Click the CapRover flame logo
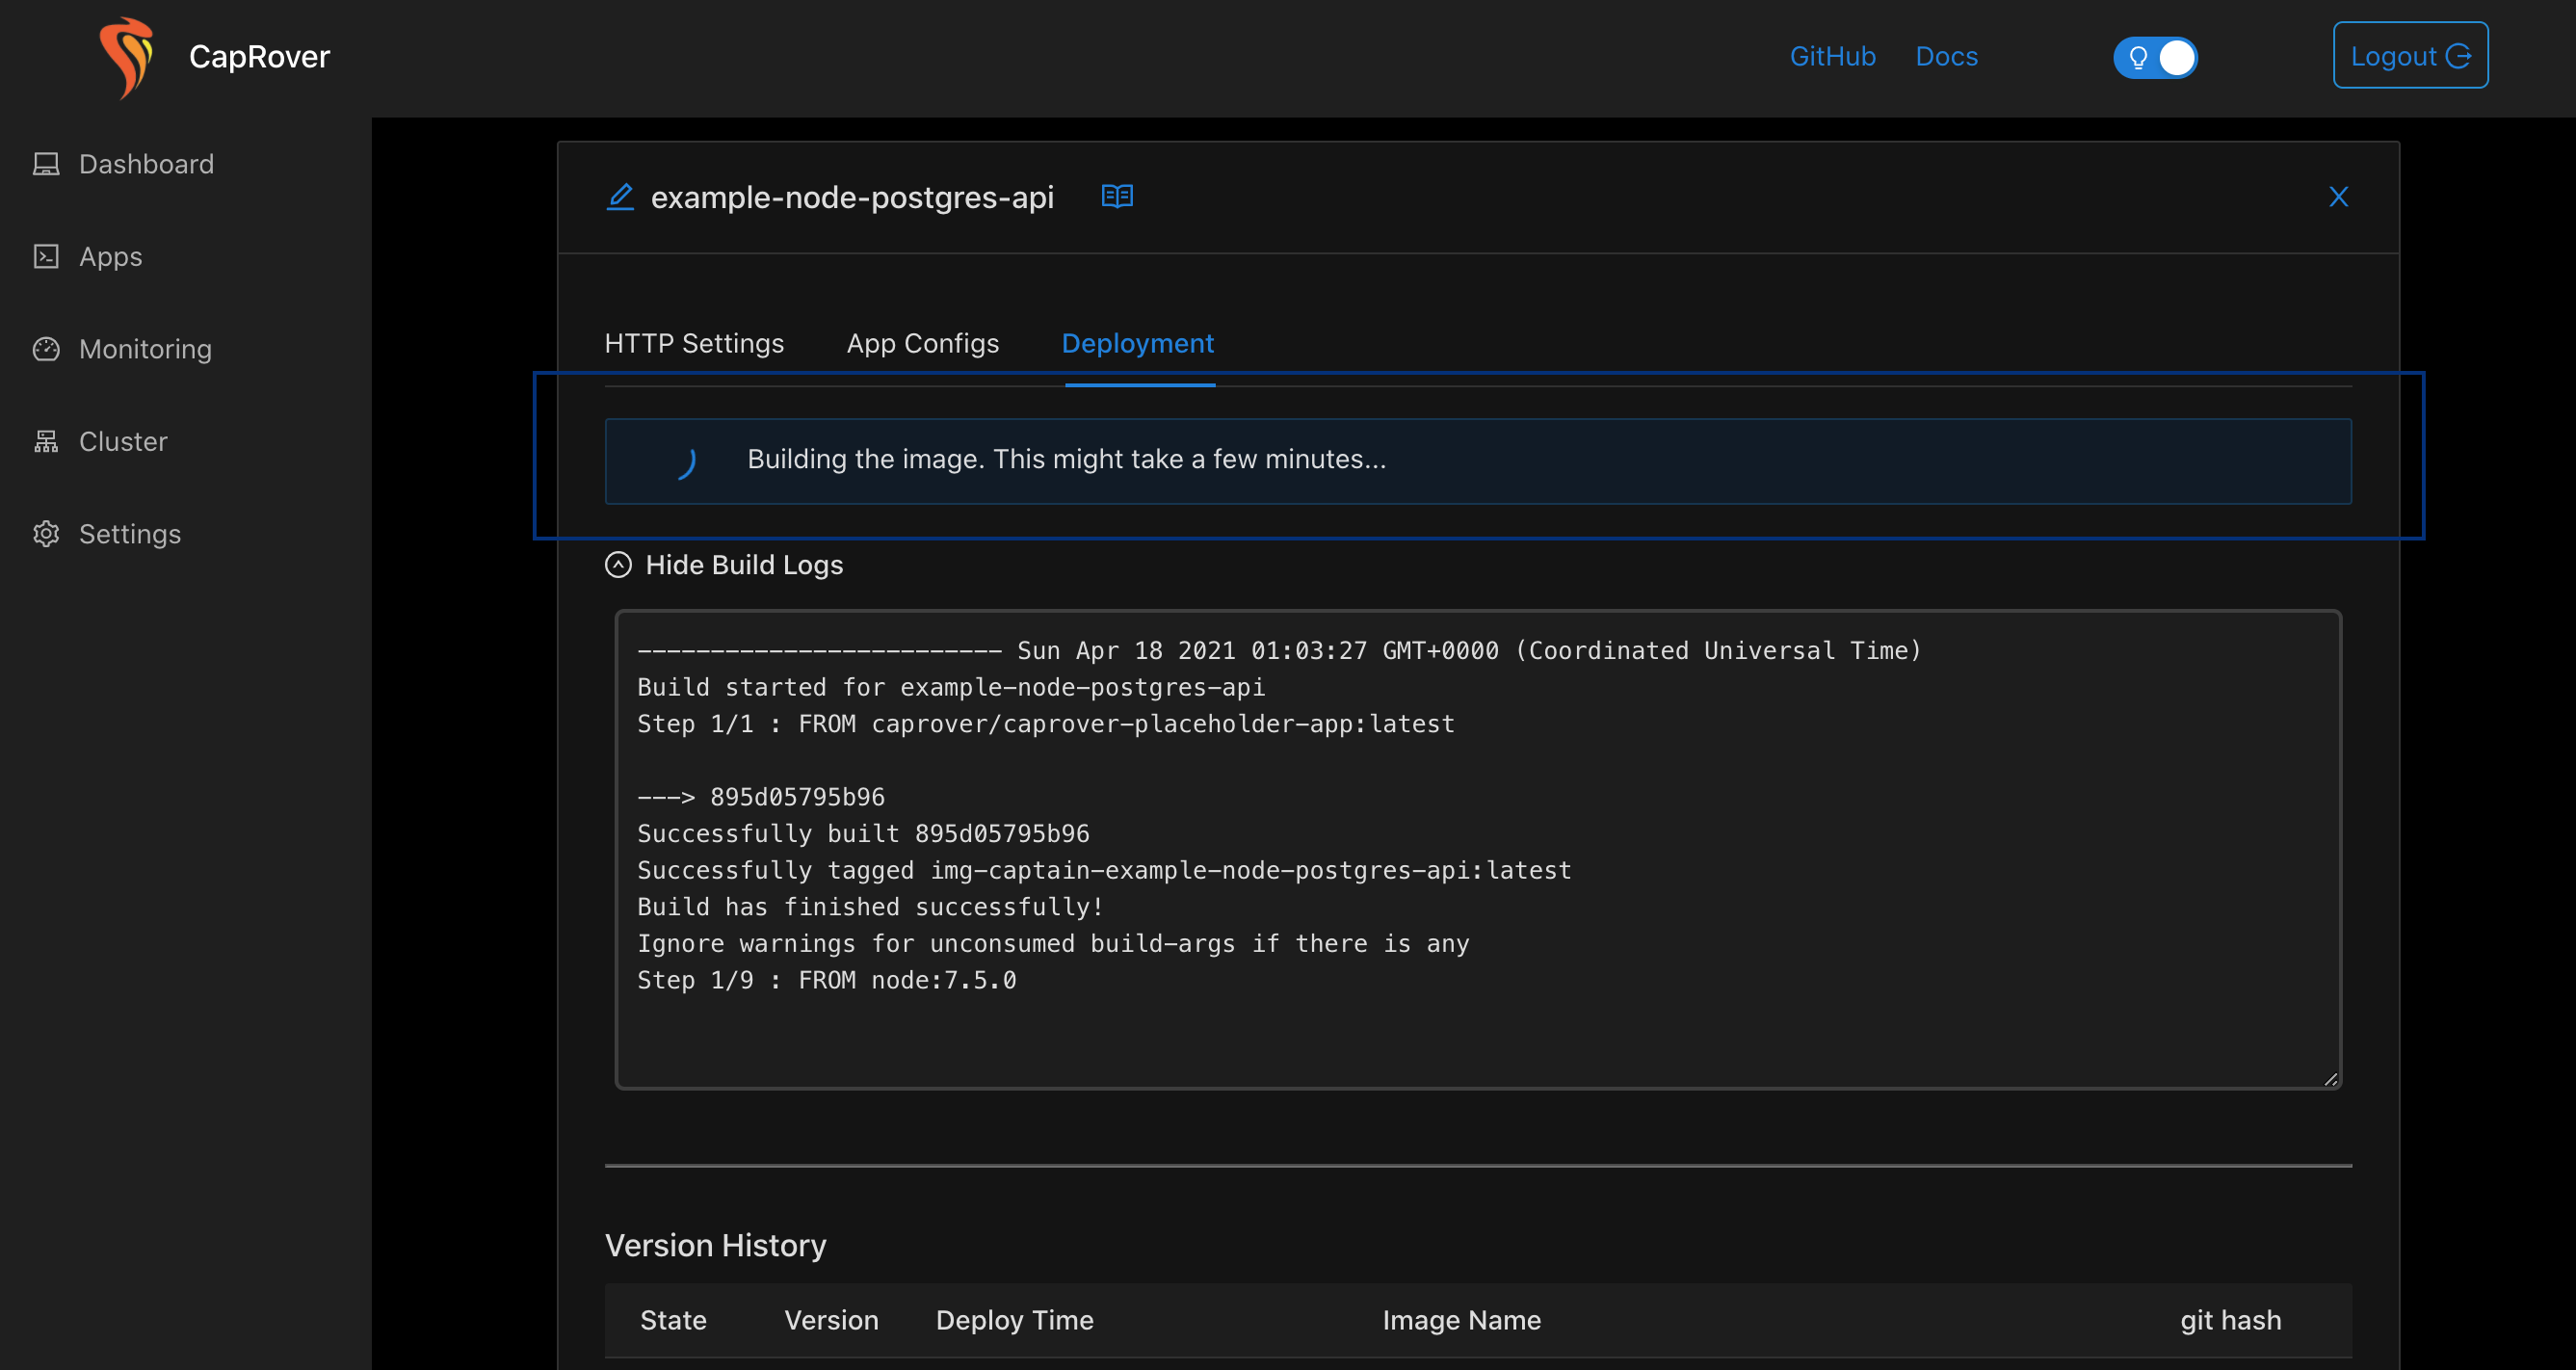 (x=127, y=57)
